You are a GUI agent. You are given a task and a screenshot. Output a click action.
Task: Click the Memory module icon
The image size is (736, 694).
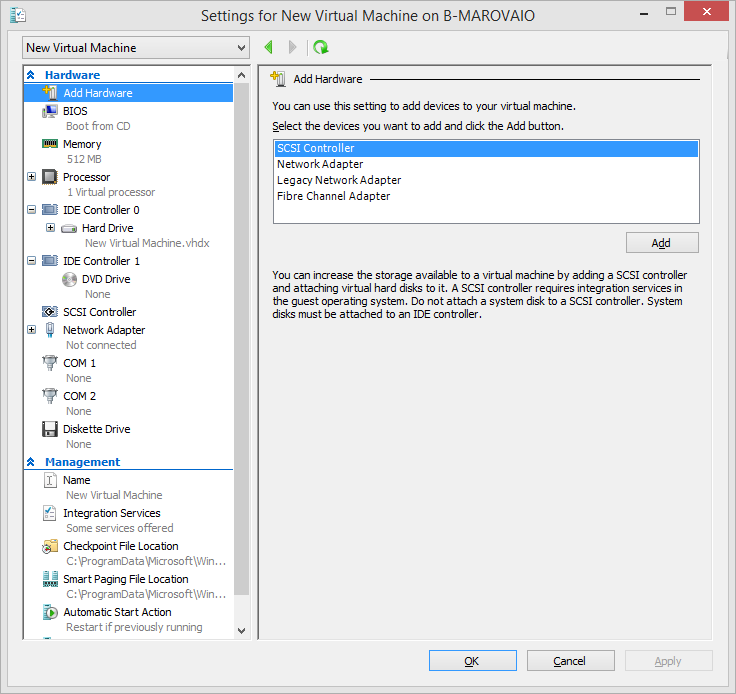(50, 144)
